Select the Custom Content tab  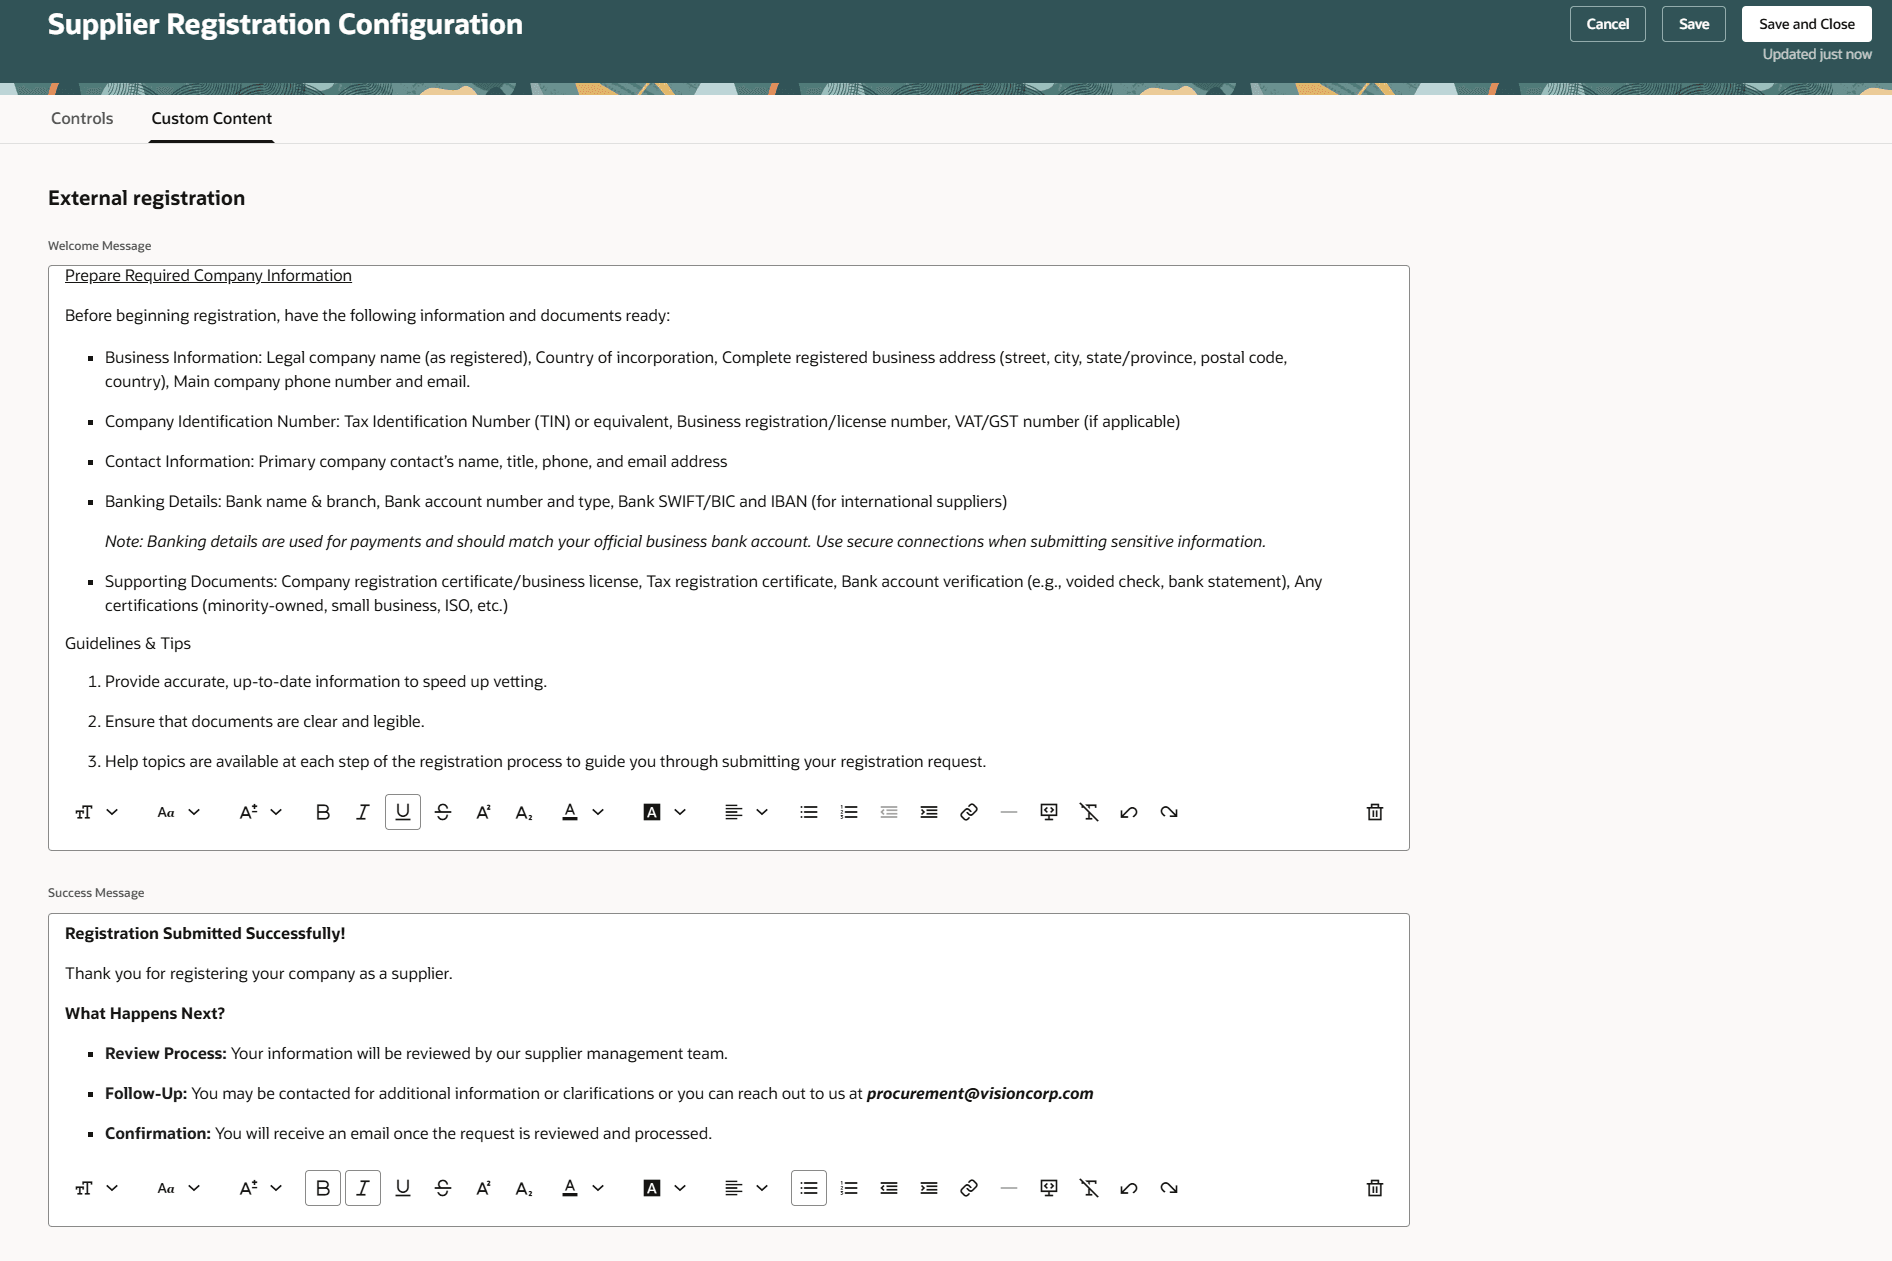[211, 118]
